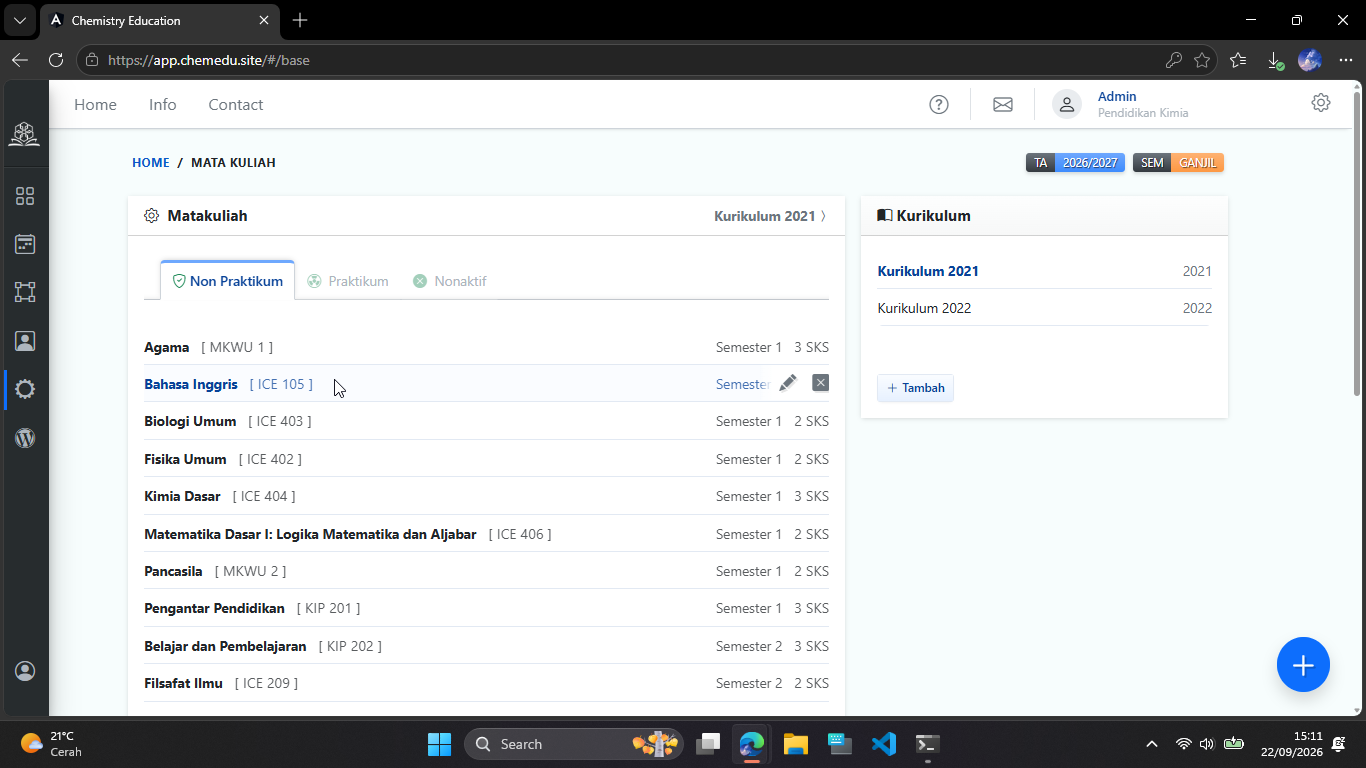Switch to the Non Praktikum tab

[228, 281]
